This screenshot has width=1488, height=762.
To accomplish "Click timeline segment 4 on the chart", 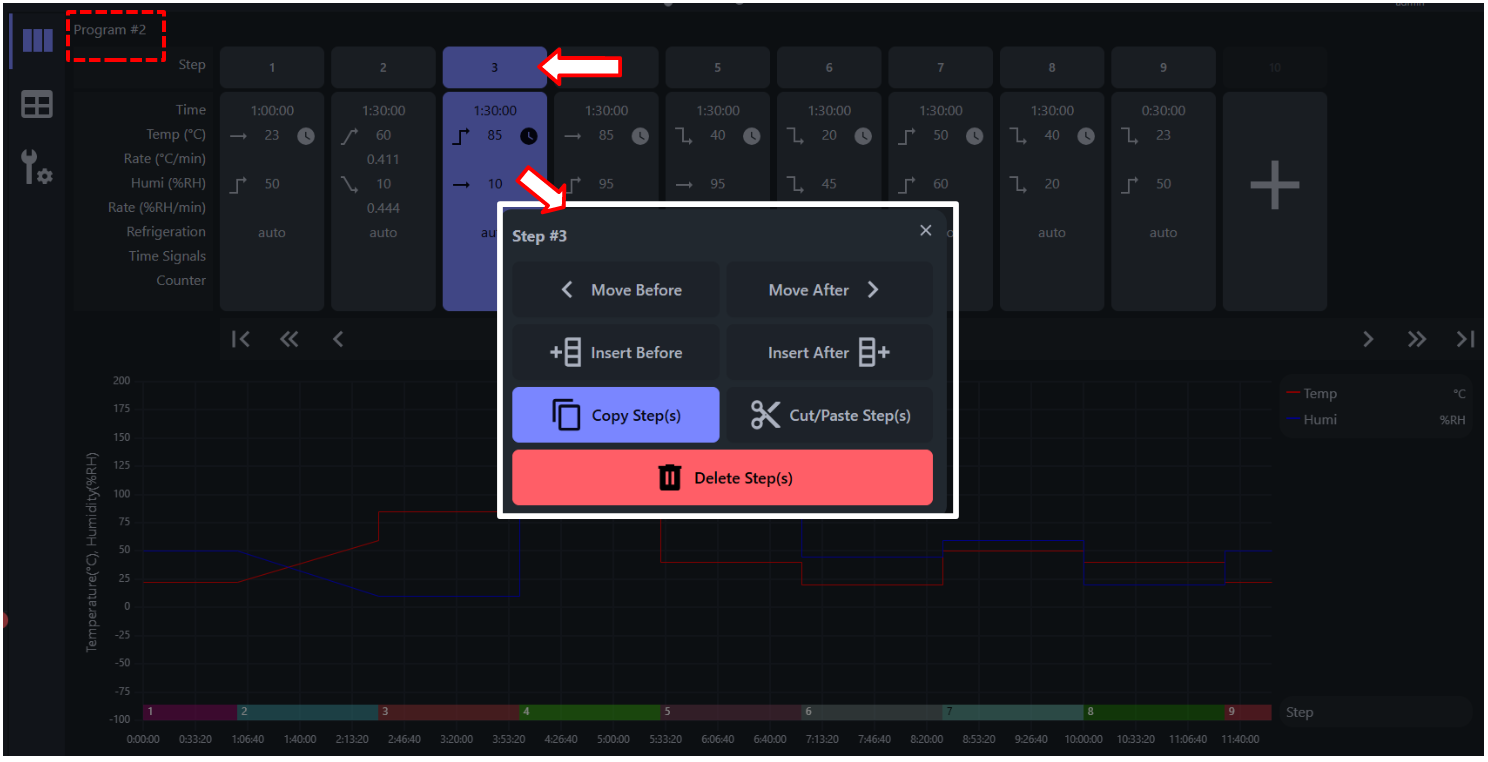I will point(590,712).
